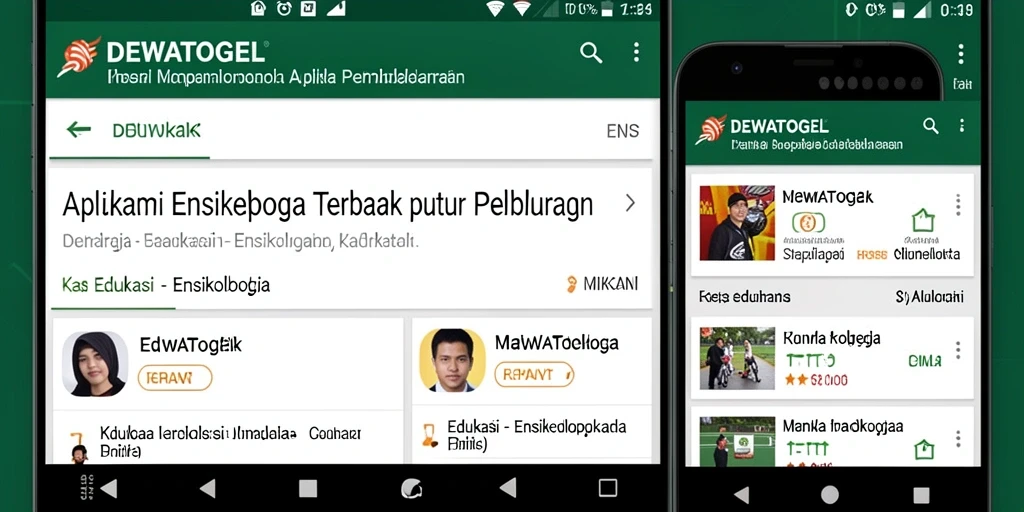Tap the back triangle in right phone navigation bar
Screen dimensions: 1024x512
[742, 494]
